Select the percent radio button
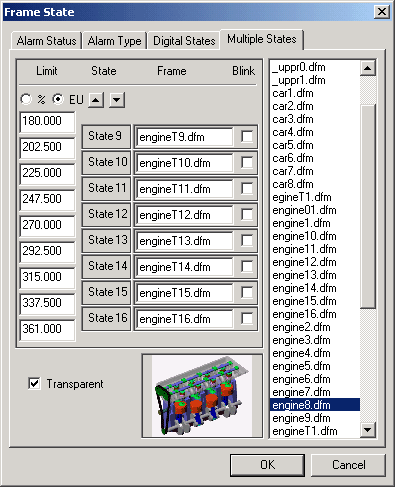This screenshot has height=487, width=395. (x=26, y=99)
